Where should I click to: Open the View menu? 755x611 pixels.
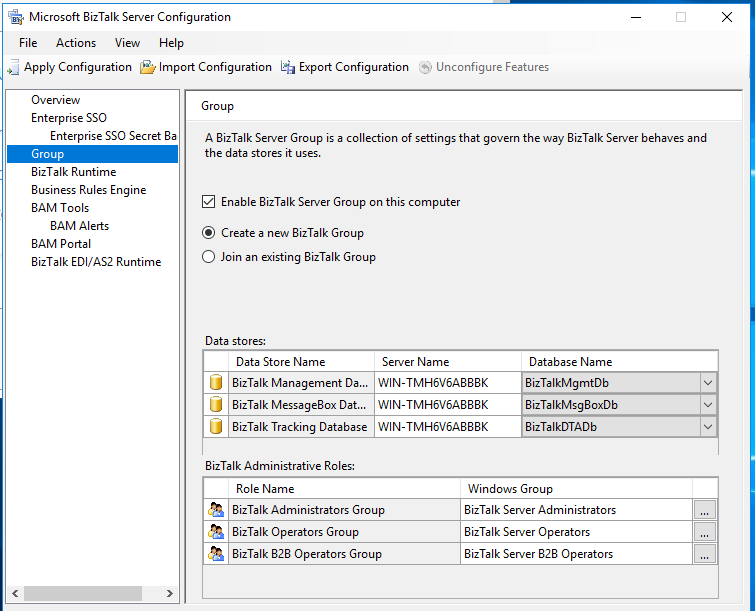click(127, 43)
